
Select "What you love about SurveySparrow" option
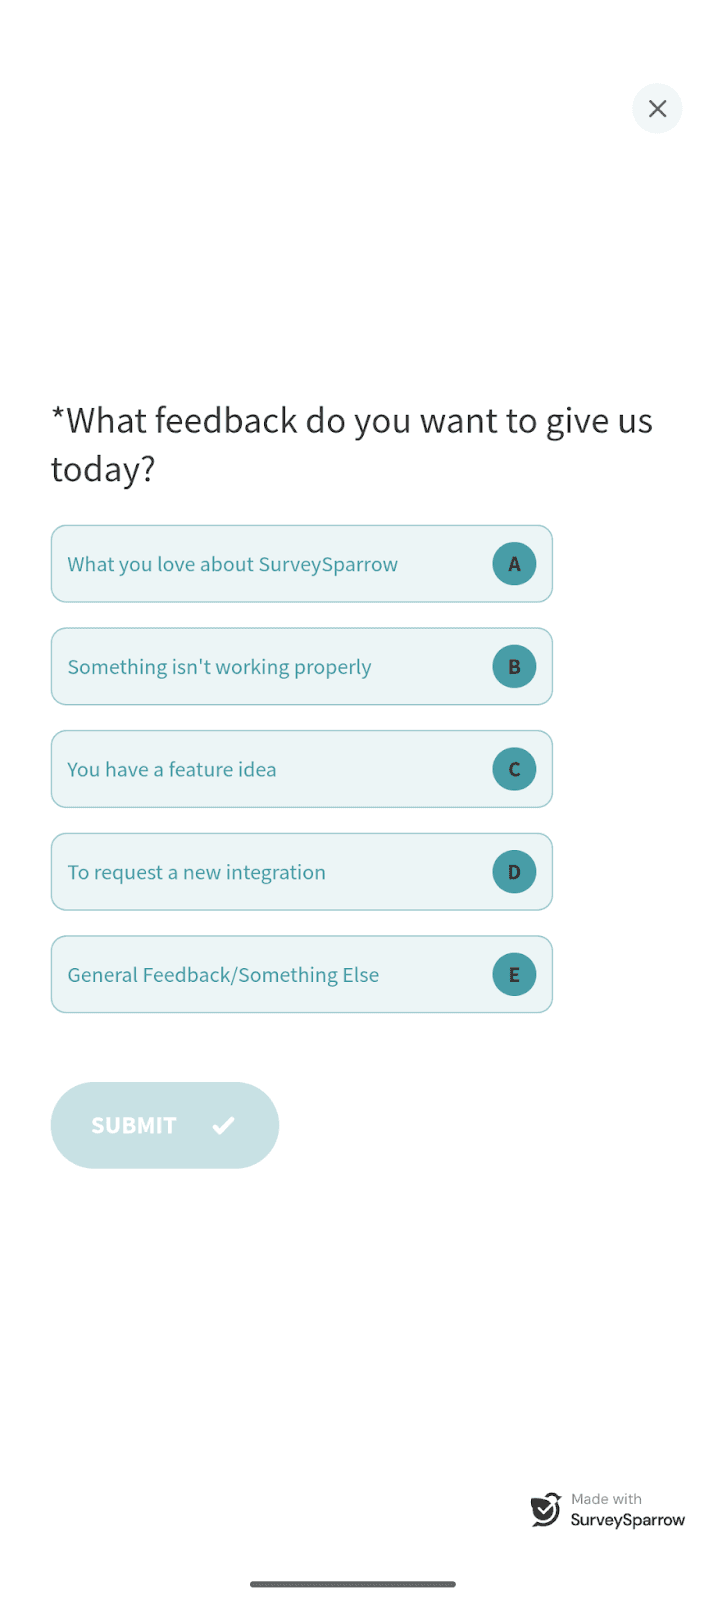pyautogui.click(x=233, y=565)
